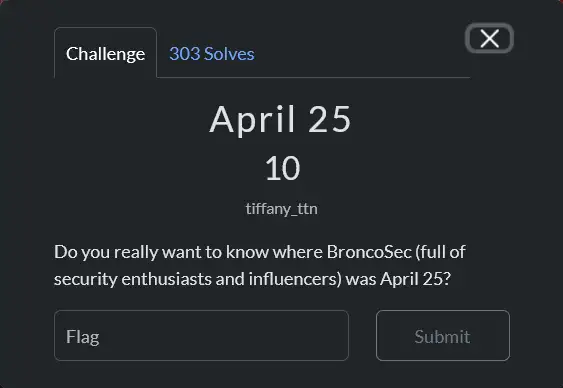Click the word 'influencers)' in description
The image size is (563, 388).
pyautogui.click(x=295, y=279)
